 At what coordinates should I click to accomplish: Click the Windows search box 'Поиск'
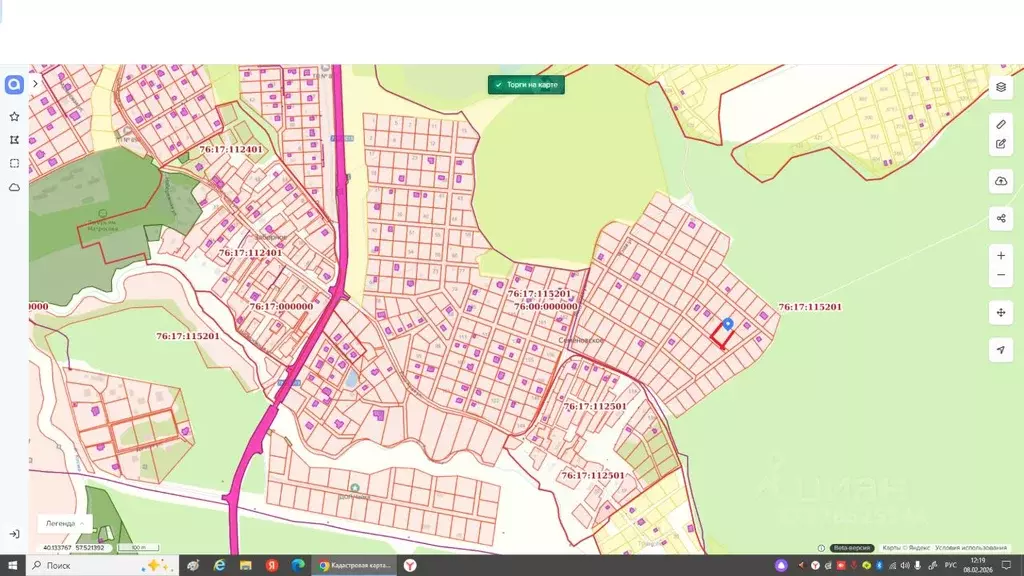click(102, 566)
